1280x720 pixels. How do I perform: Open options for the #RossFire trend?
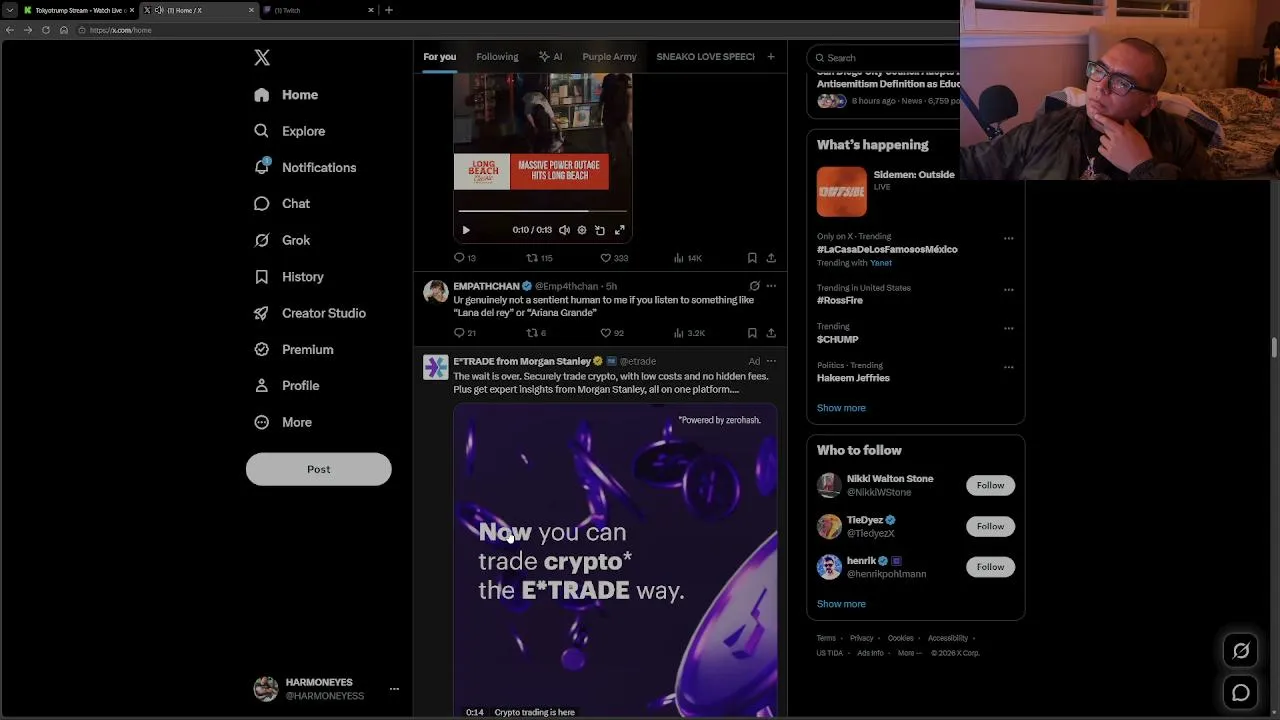pyautogui.click(x=1008, y=290)
